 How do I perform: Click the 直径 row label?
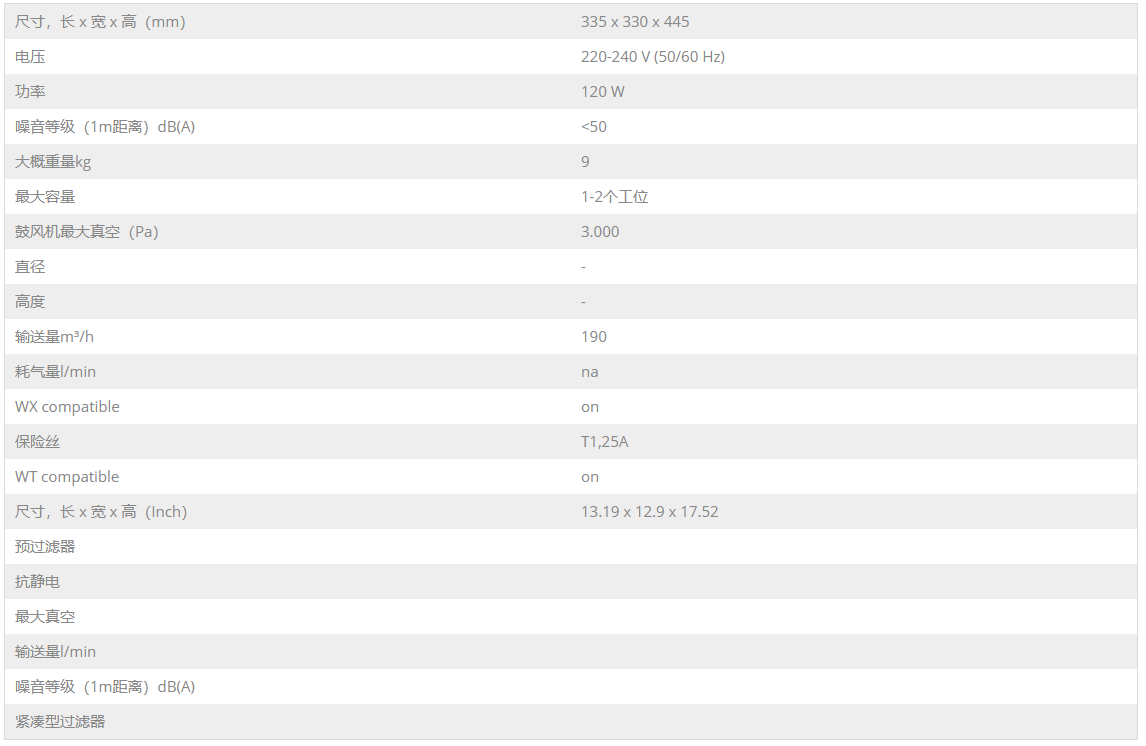30,267
